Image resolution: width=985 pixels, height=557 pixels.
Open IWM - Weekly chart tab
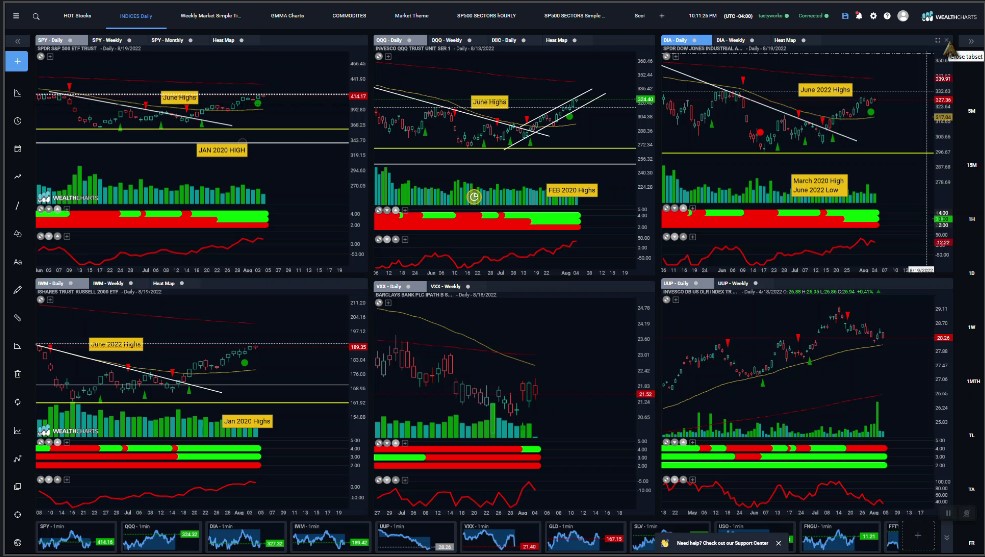point(108,283)
